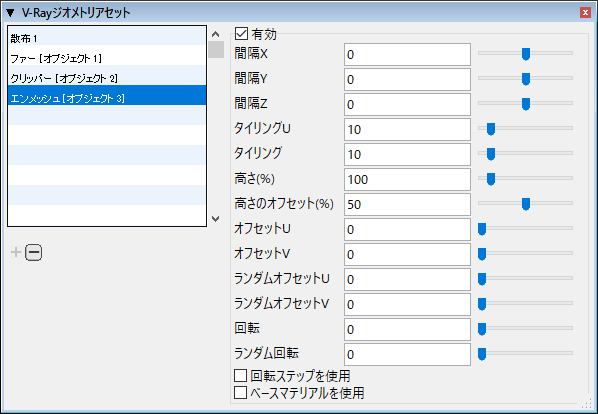Click the タイリングU value field
The width and height of the screenshot is (598, 414).
click(407, 129)
